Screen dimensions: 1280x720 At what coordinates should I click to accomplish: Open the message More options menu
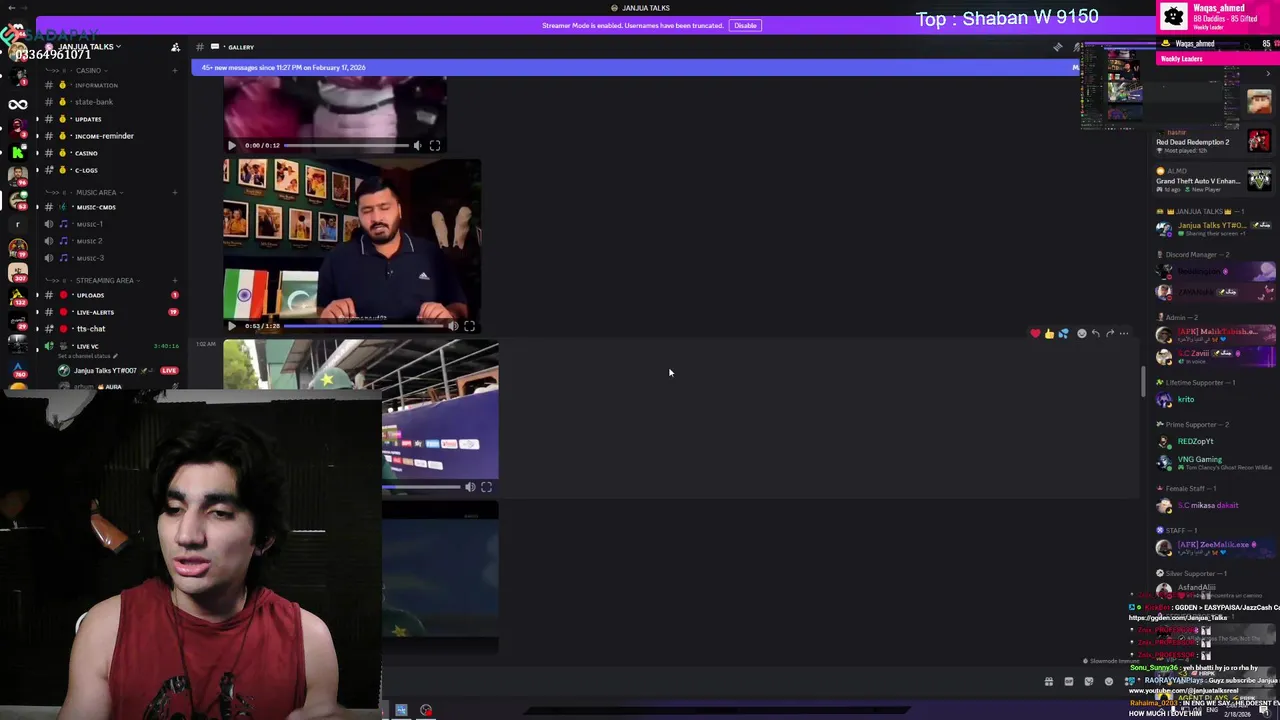coord(1124,333)
